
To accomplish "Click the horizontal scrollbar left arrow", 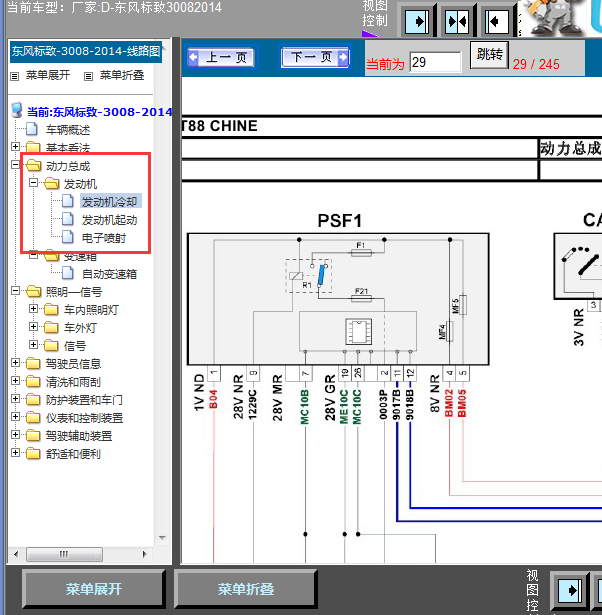I will 16,554.
